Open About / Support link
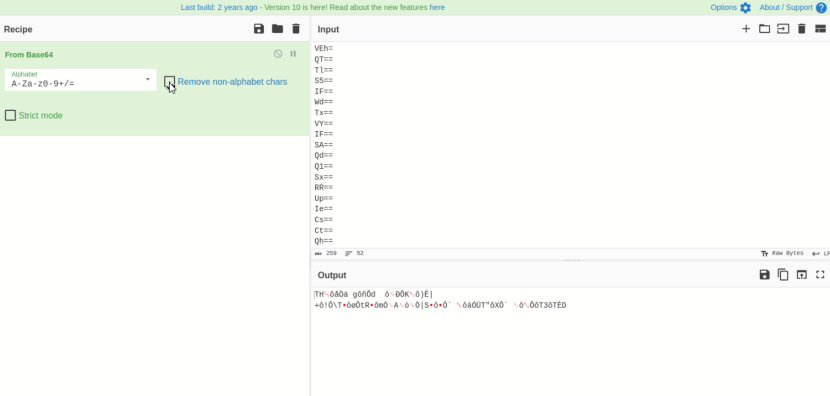Image resolution: width=830 pixels, height=396 pixels. [786, 7]
